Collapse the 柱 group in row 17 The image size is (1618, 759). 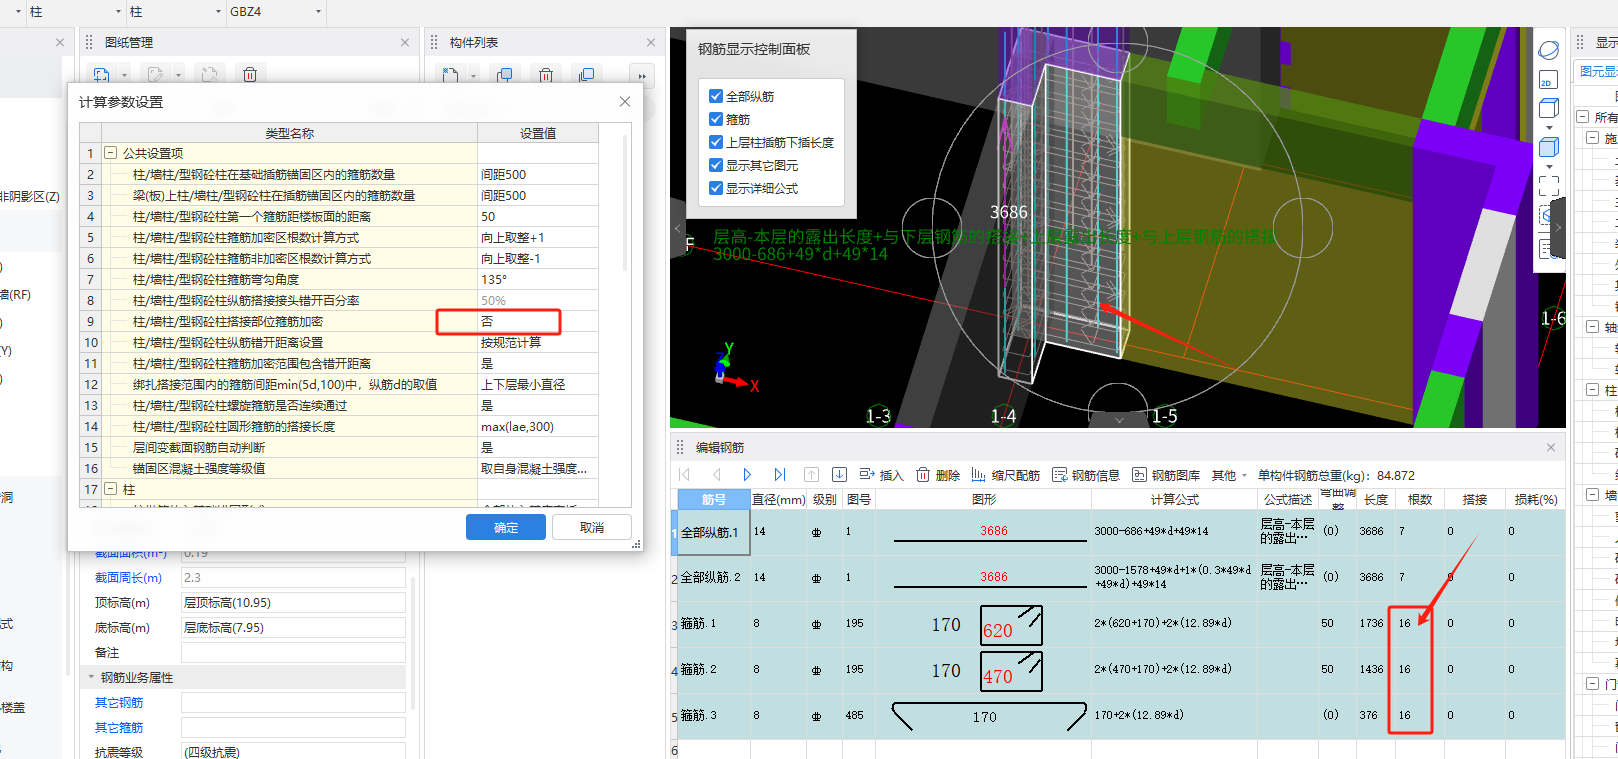pyautogui.click(x=110, y=489)
